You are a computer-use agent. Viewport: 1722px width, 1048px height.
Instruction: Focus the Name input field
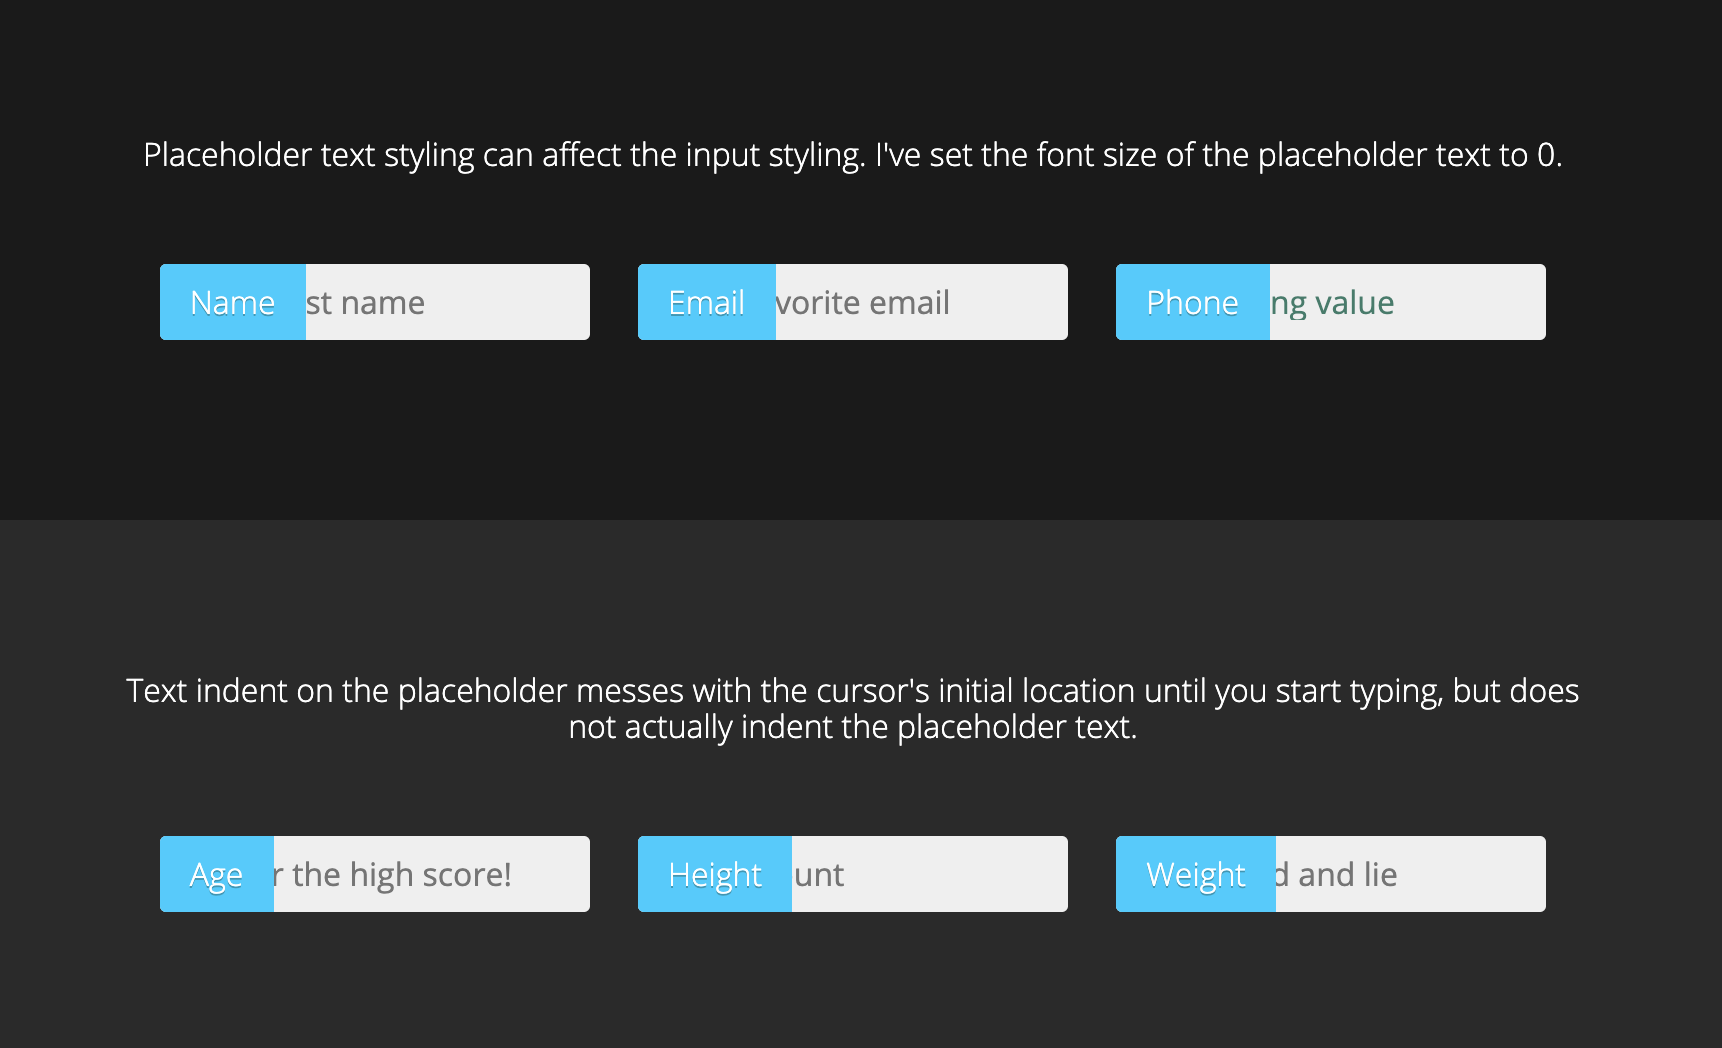448,302
